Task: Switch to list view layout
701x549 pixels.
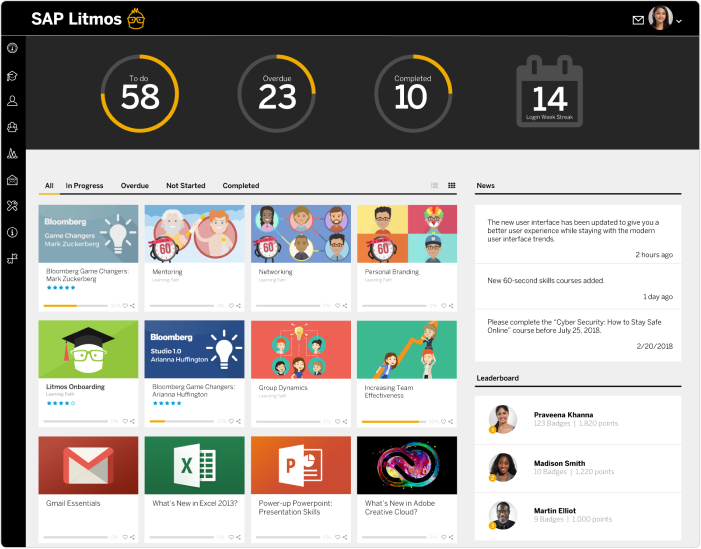Action: [x=434, y=185]
